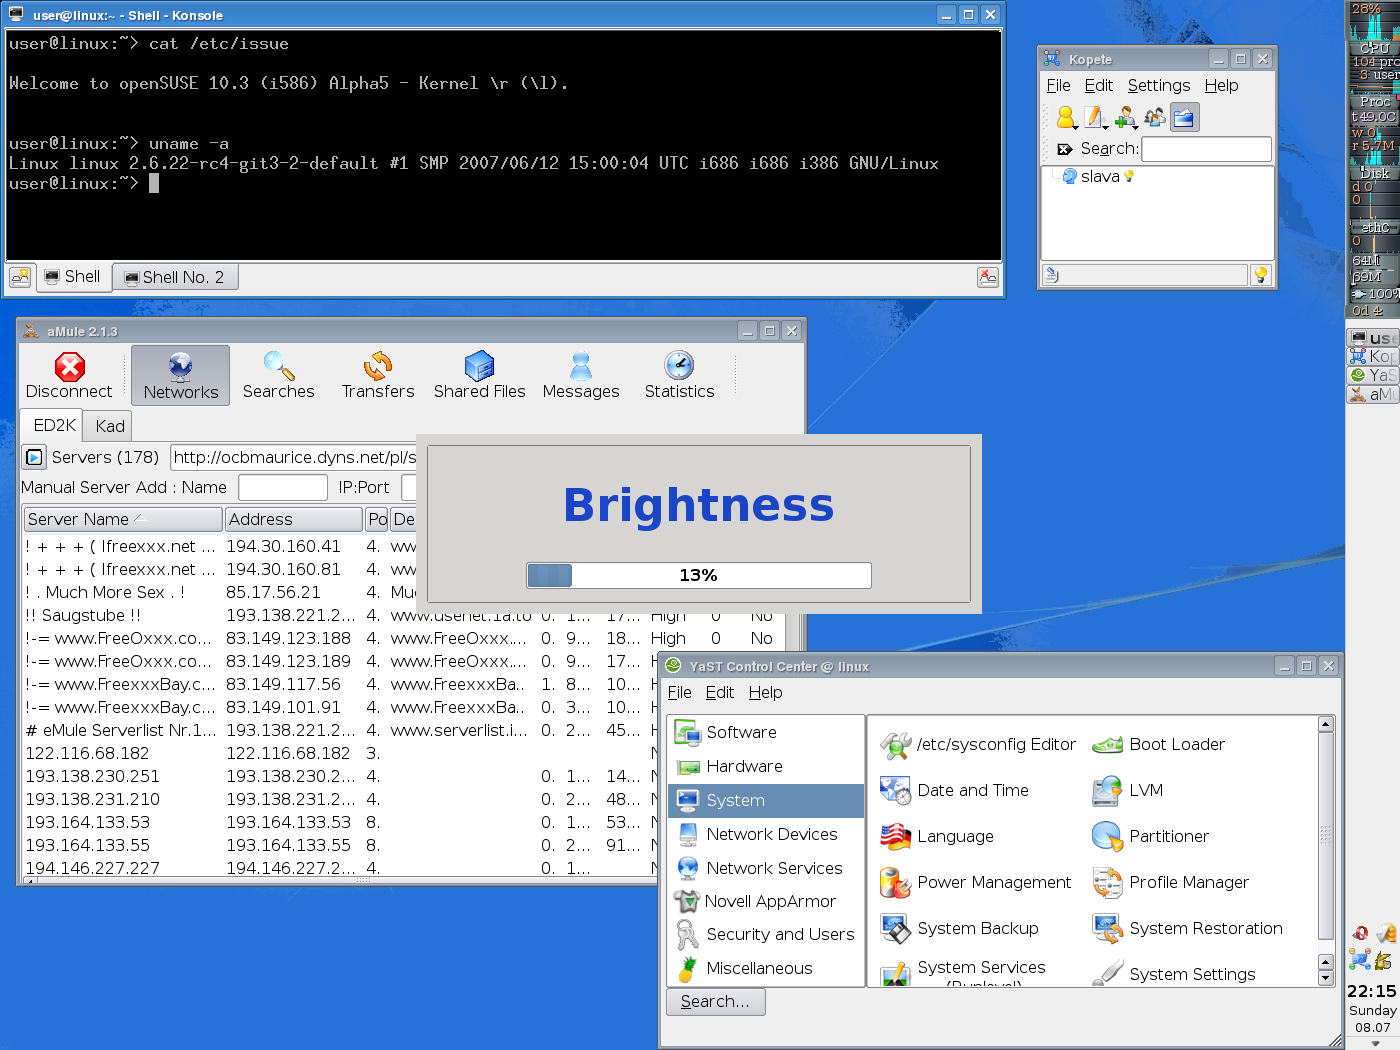
Task: Open the Edit menu in YaST
Action: click(719, 692)
